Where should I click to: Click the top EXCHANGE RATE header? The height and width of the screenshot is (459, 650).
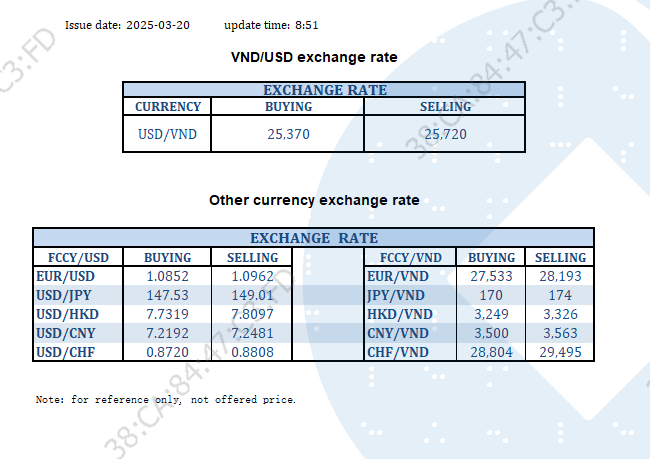click(324, 90)
